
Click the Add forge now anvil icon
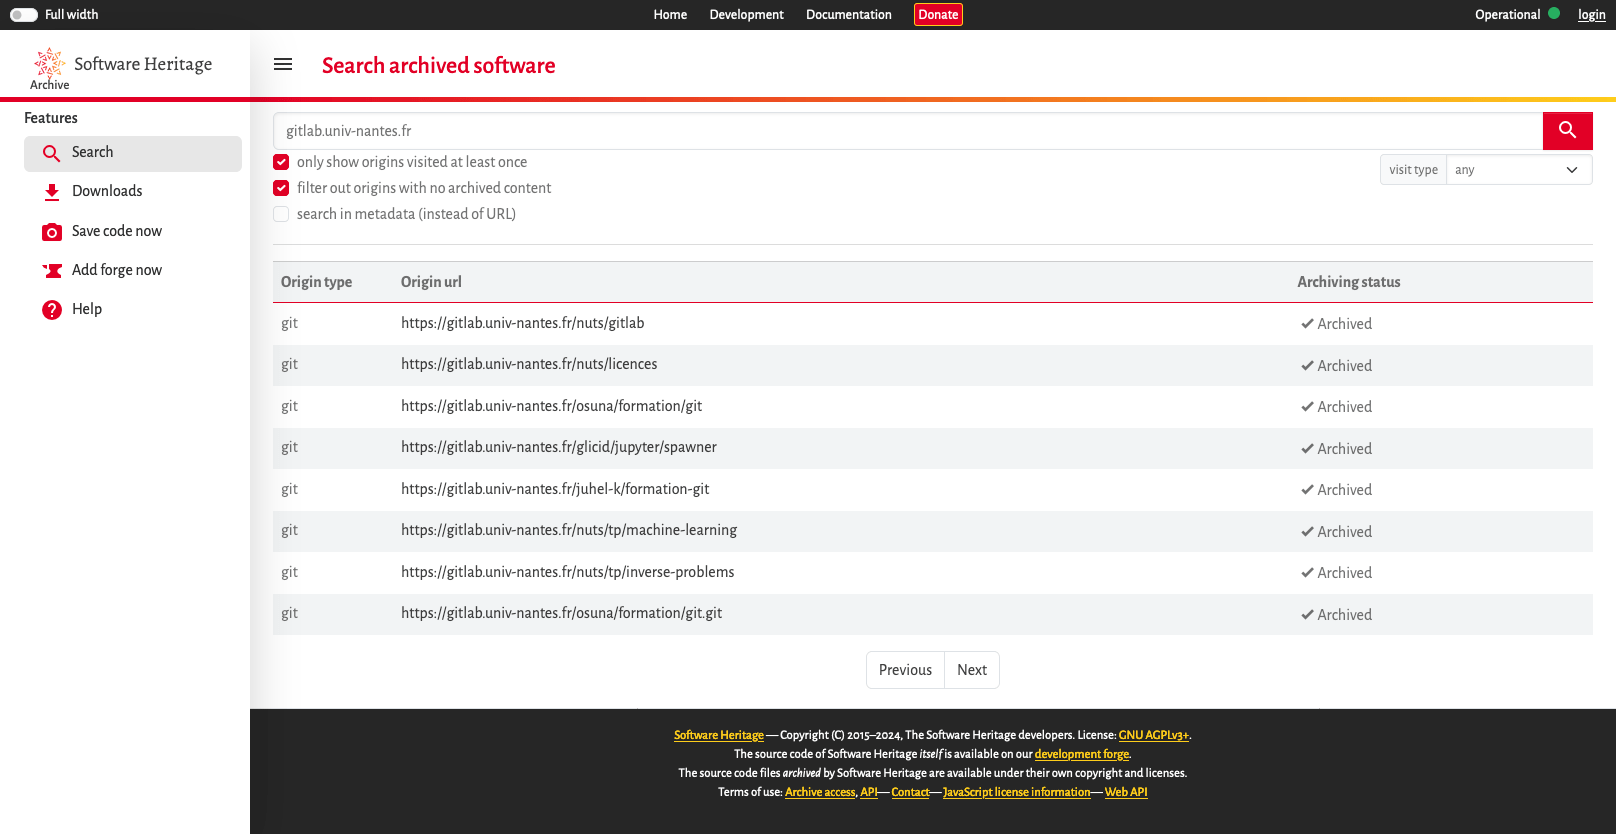coord(52,271)
